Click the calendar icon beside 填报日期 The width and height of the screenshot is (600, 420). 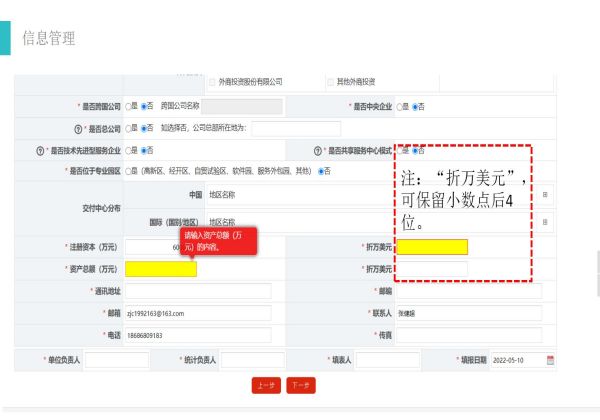[x=550, y=360]
